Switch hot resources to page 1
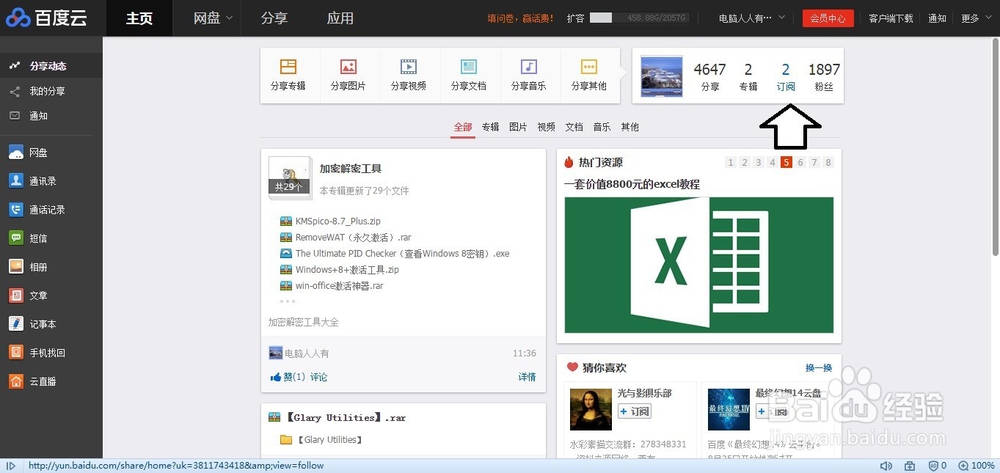The height and width of the screenshot is (473, 1000). point(730,163)
